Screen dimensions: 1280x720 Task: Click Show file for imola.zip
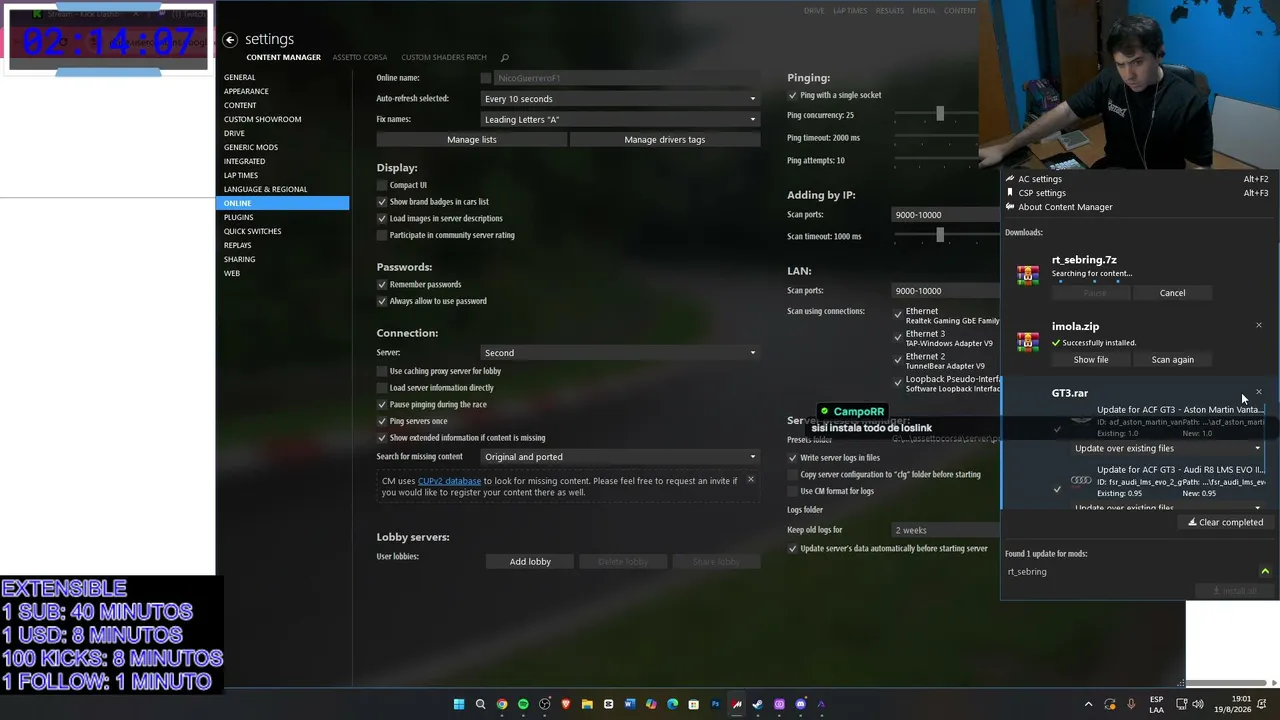pyautogui.click(x=1091, y=360)
